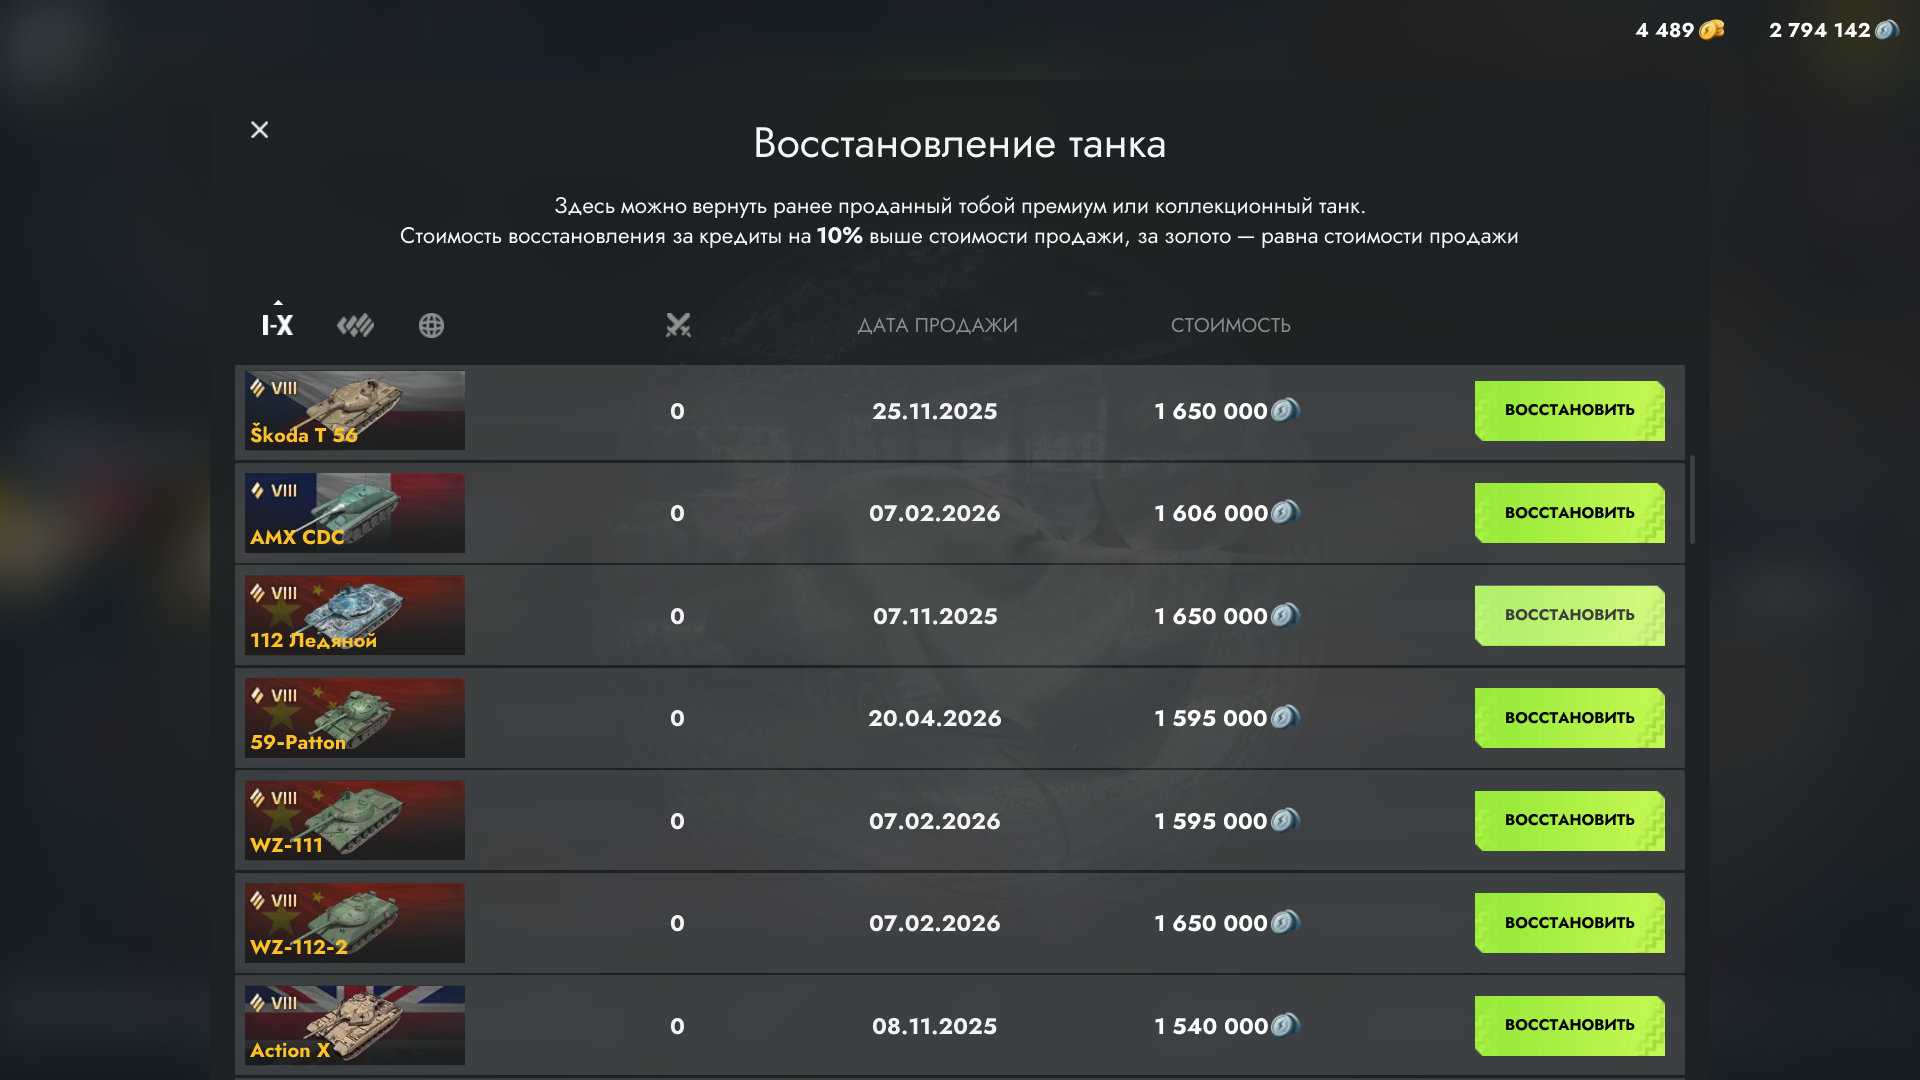This screenshot has width=1920, height=1080.
Task: Select the AMX CDC tank thumbnail
Action: click(355, 513)
